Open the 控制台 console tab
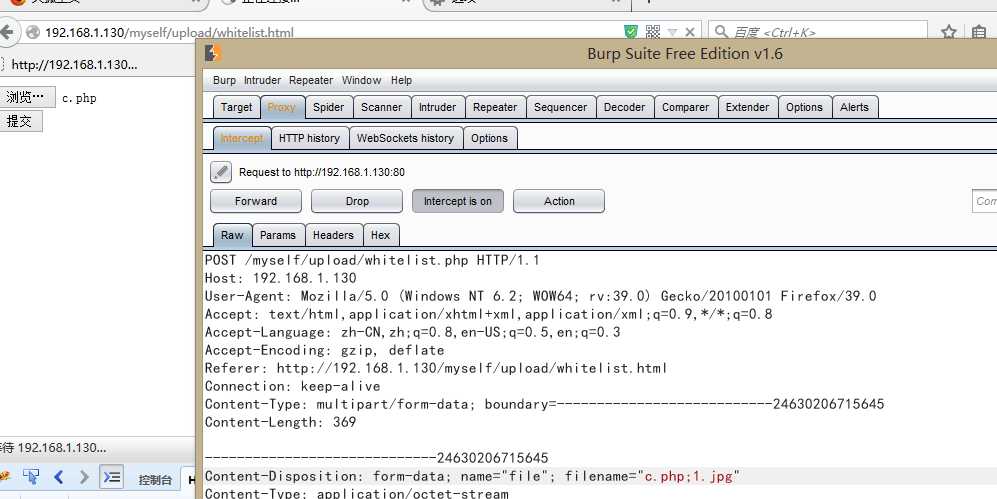This screenshot has height=499, width=997. click(x=155, y=480)
